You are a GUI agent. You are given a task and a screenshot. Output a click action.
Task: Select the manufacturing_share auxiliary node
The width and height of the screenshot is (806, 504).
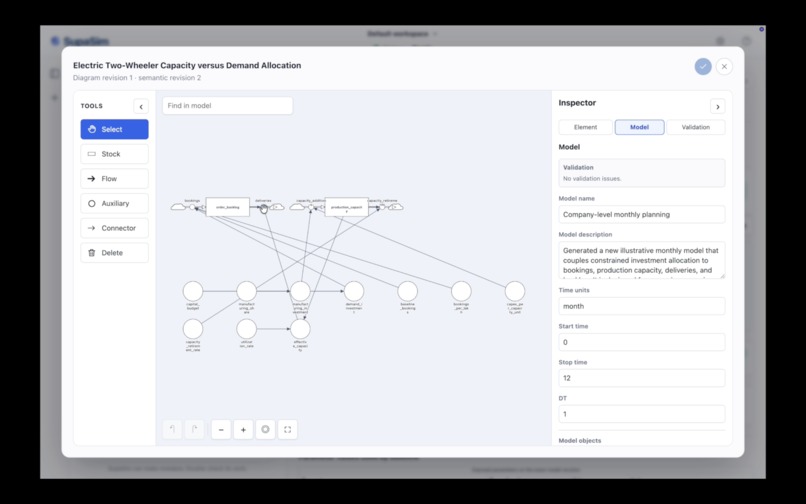247,291
